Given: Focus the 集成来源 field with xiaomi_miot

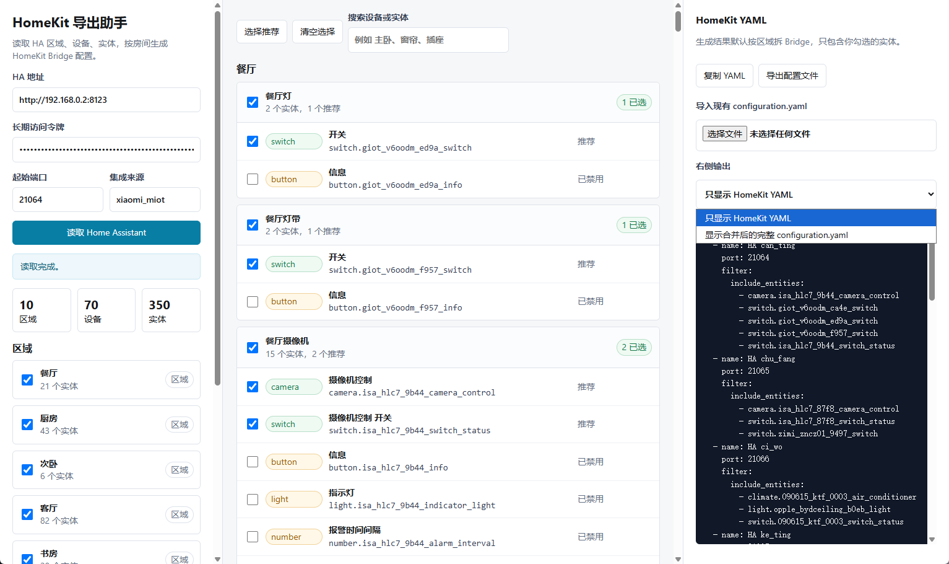Looking at the screenshot, I should [155, 200].
